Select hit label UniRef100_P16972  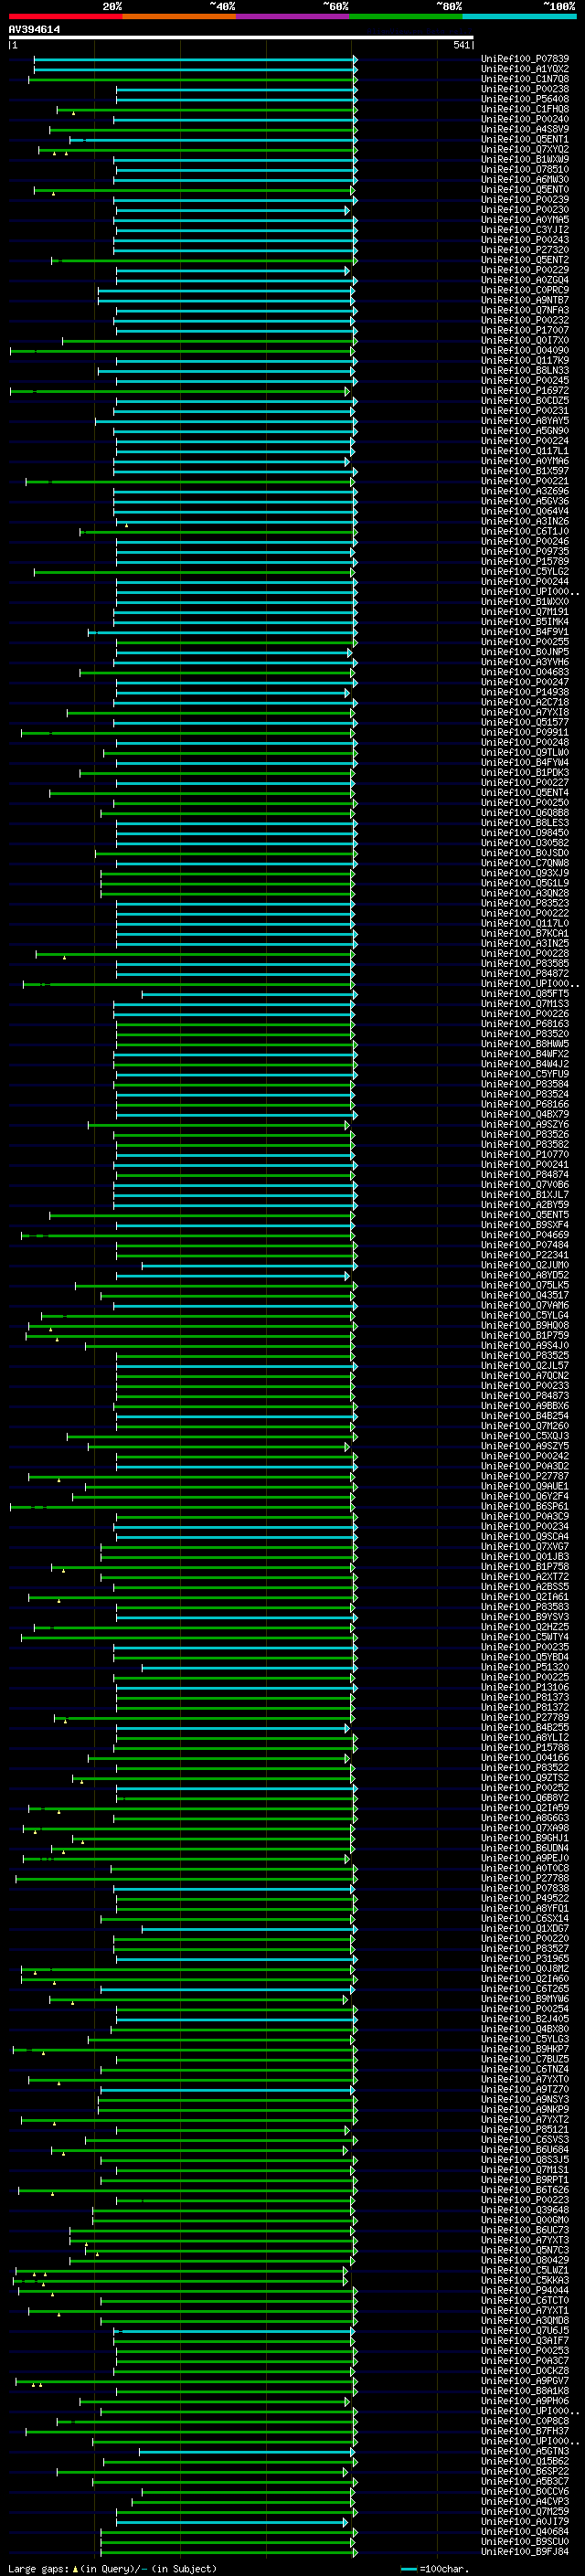(525, 391)
